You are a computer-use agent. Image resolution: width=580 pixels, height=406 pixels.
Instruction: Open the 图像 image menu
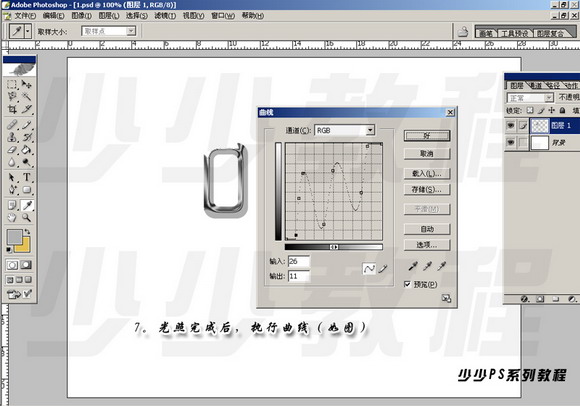tap(81, 16)
